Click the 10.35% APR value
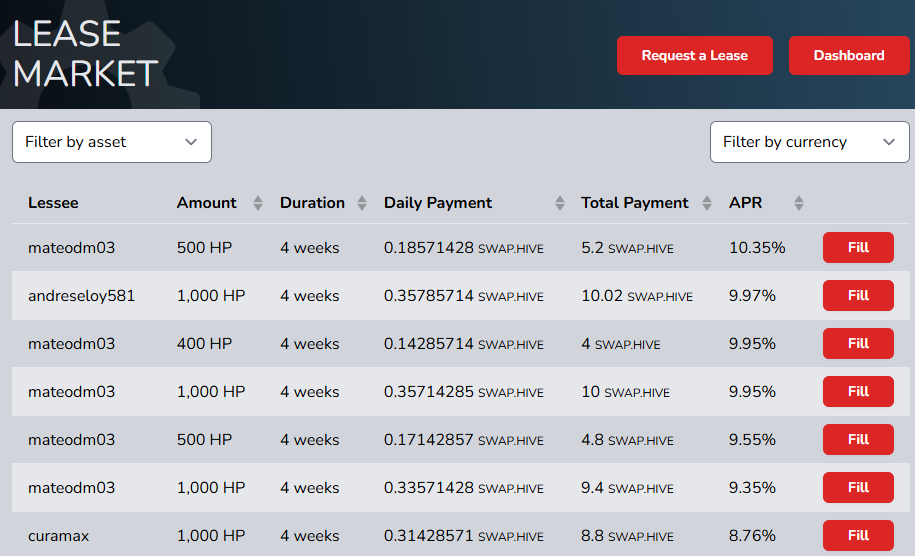915x556 pixels. [x=757, y=248]
